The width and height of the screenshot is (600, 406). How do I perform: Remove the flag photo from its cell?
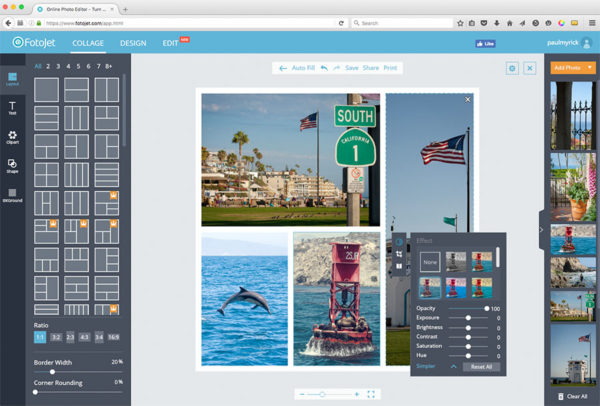[x=468, y=99]
